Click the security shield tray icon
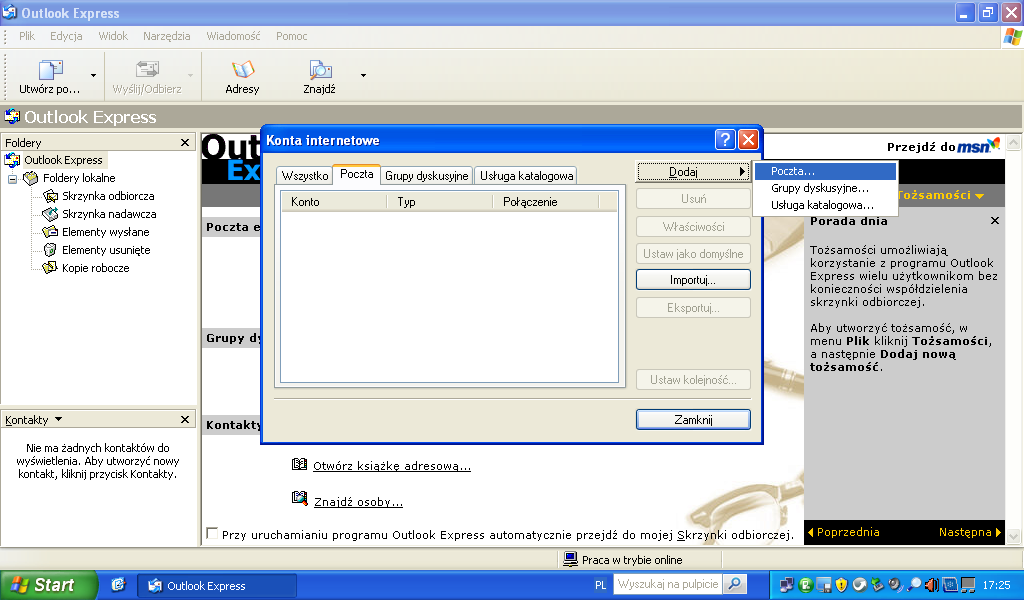 [x=841, y=585]
